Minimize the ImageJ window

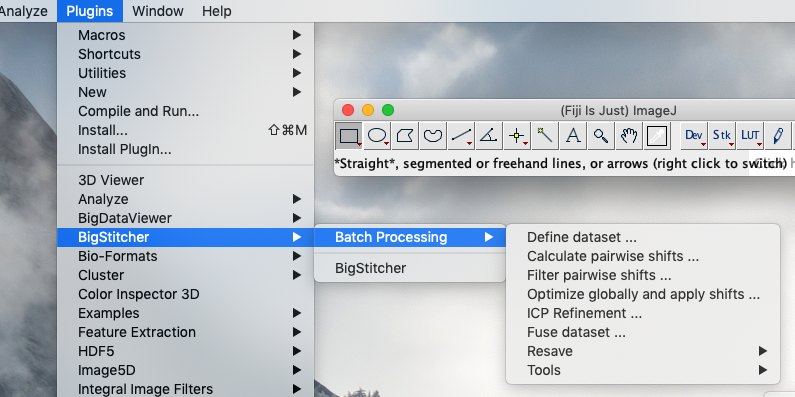[368, 110]
